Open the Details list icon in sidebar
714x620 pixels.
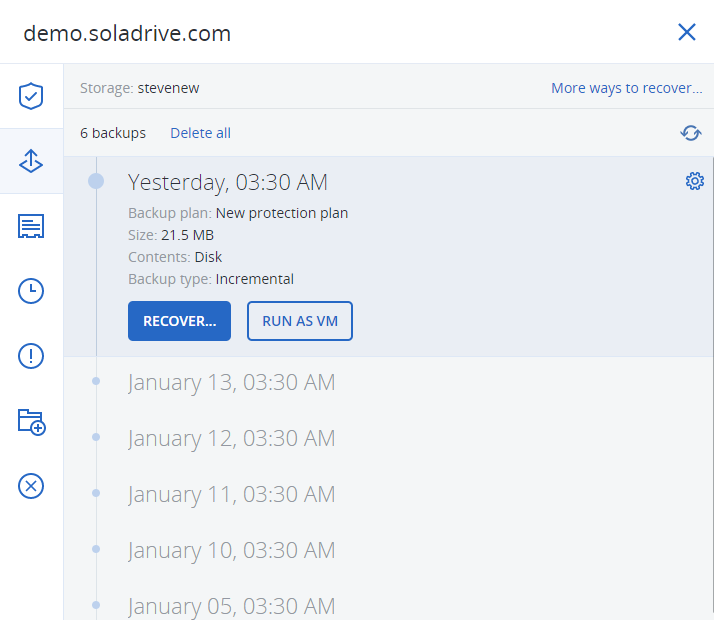tap(31, 226)
